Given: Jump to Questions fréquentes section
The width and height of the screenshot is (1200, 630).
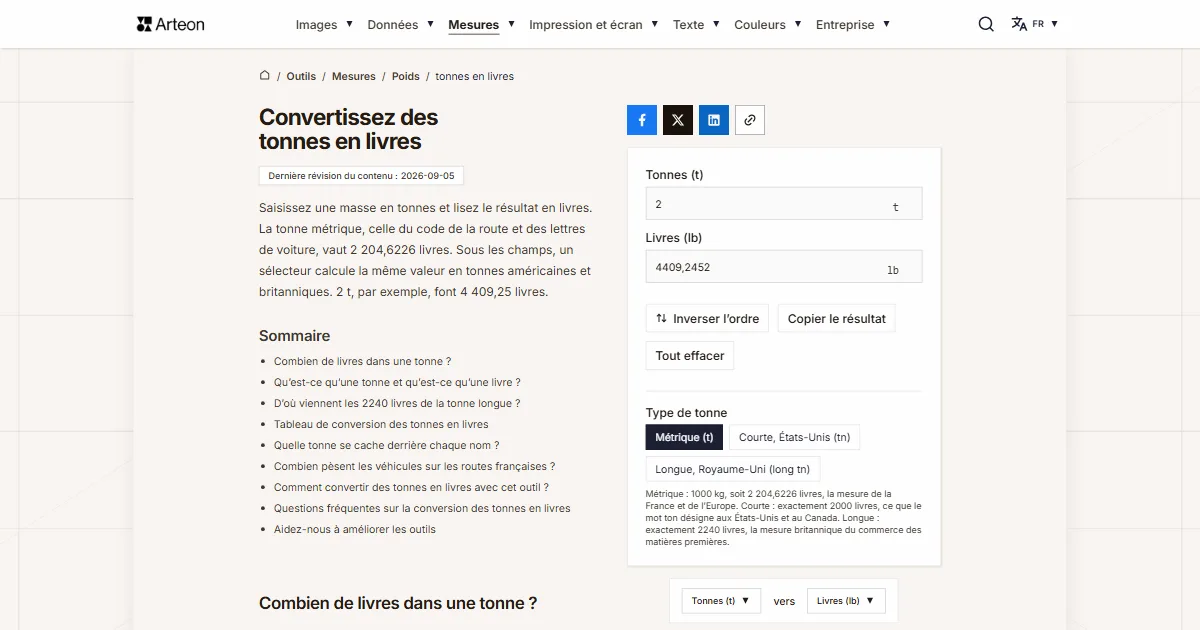Looking at the screenshot, I should 422,508.
